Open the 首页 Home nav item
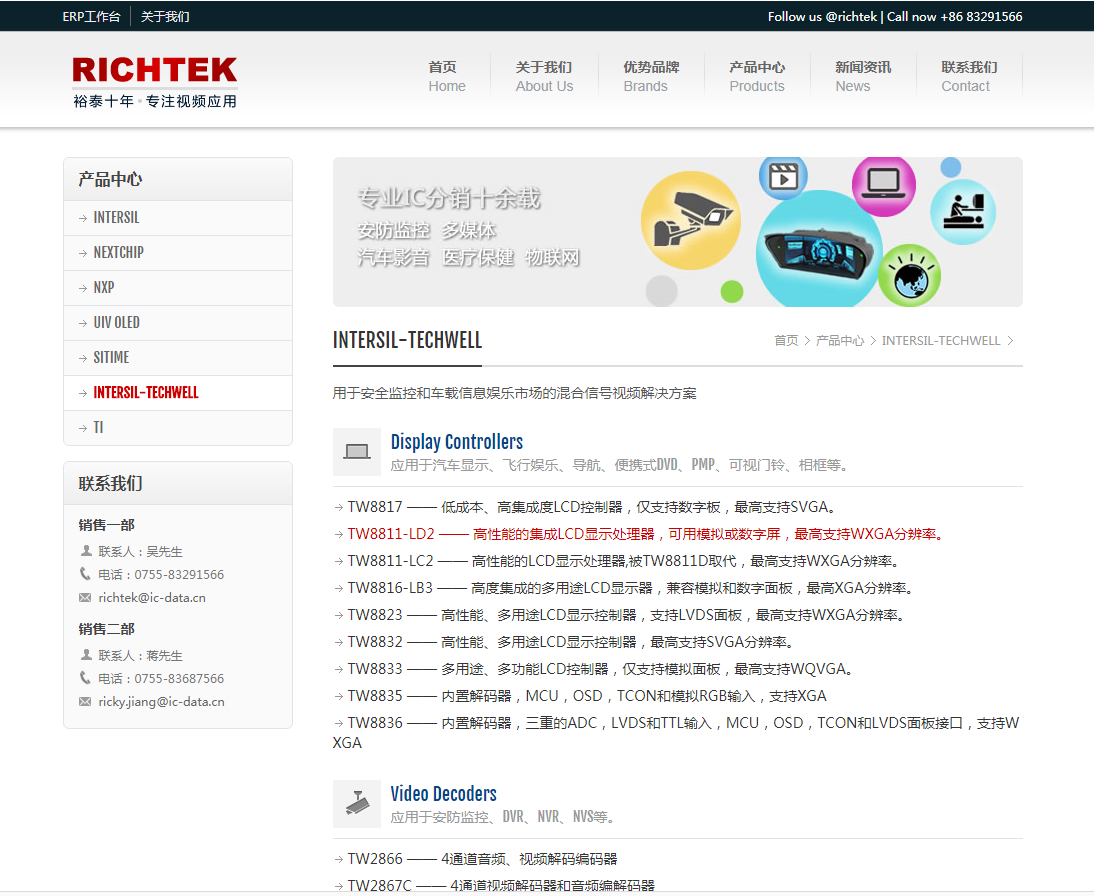 coord(447,76)
